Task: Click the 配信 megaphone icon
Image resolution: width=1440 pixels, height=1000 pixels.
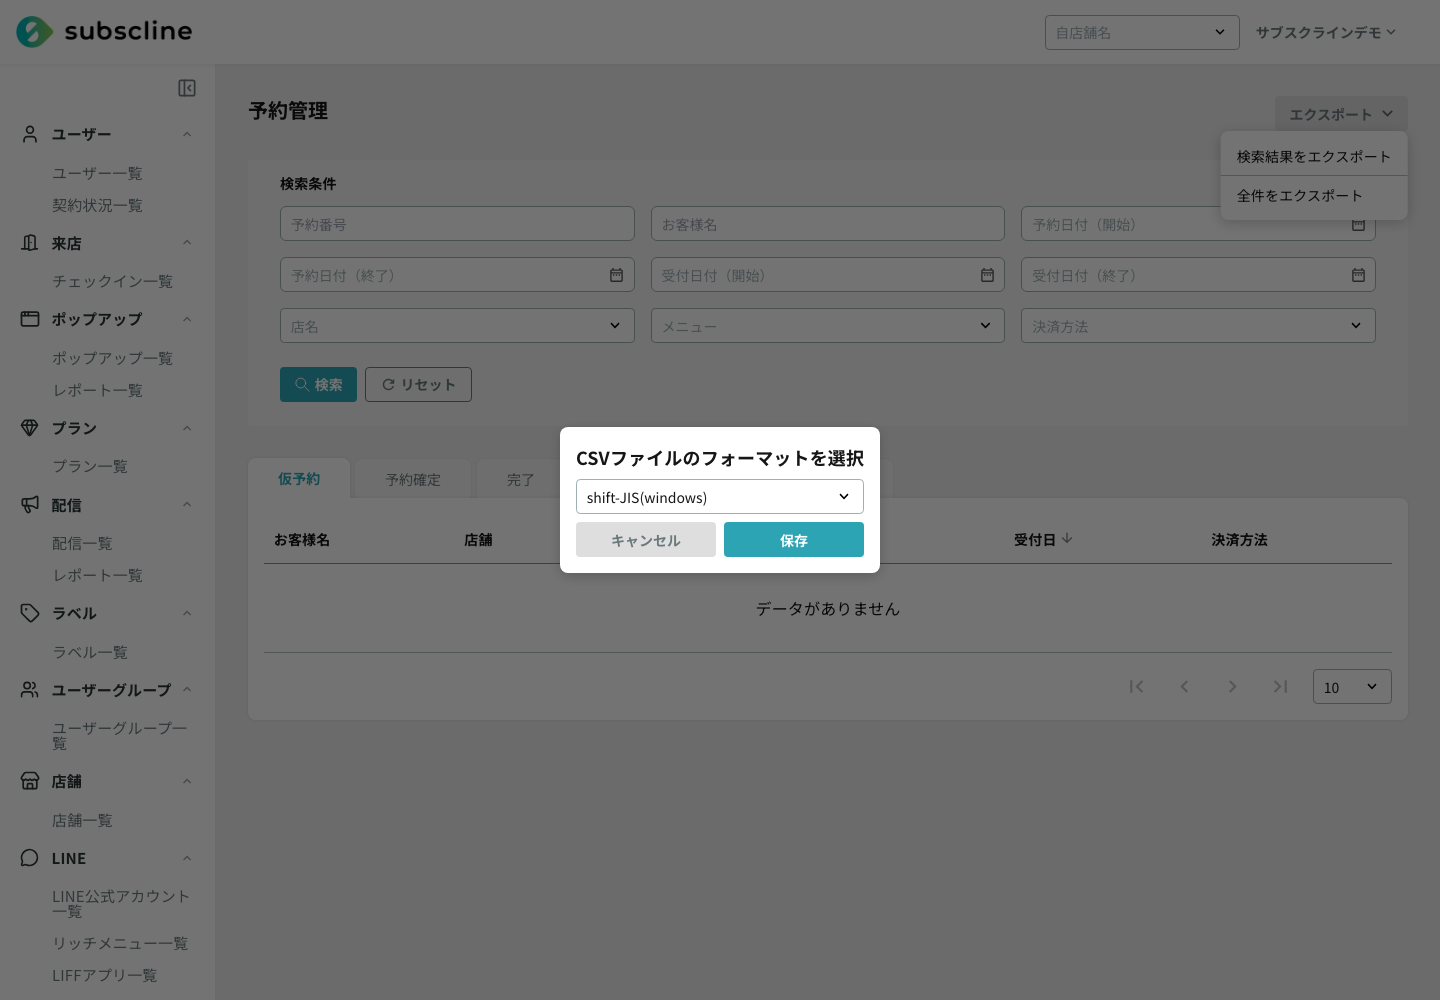Action: coord(30,505)
